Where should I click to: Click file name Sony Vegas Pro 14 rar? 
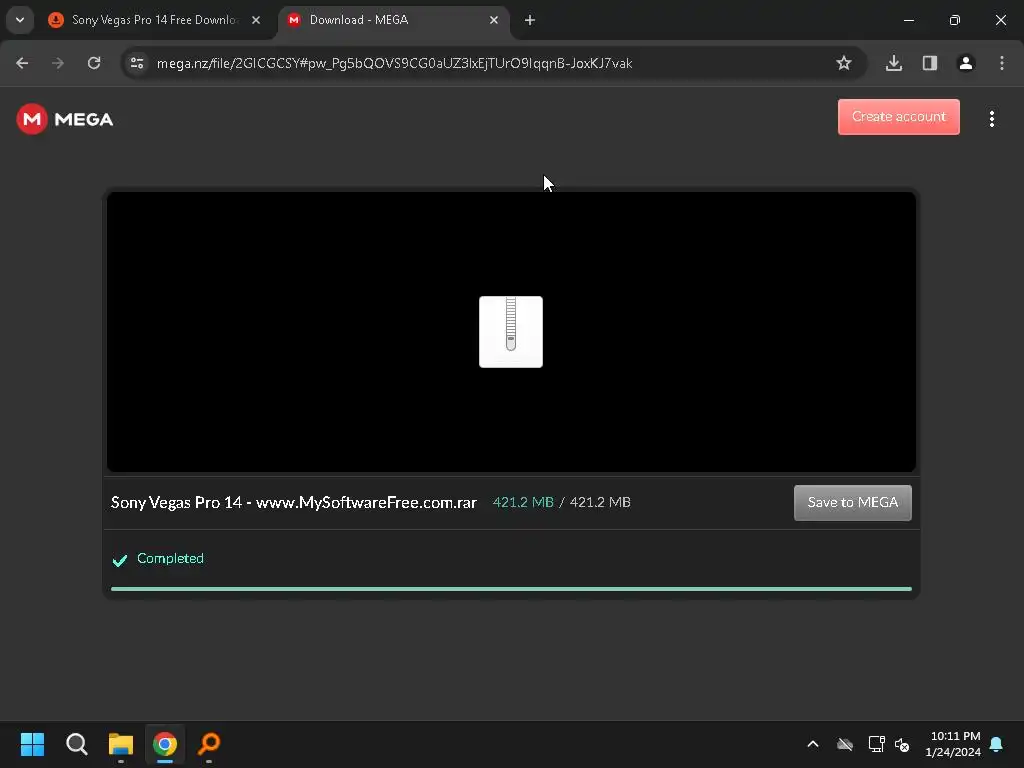293,502
